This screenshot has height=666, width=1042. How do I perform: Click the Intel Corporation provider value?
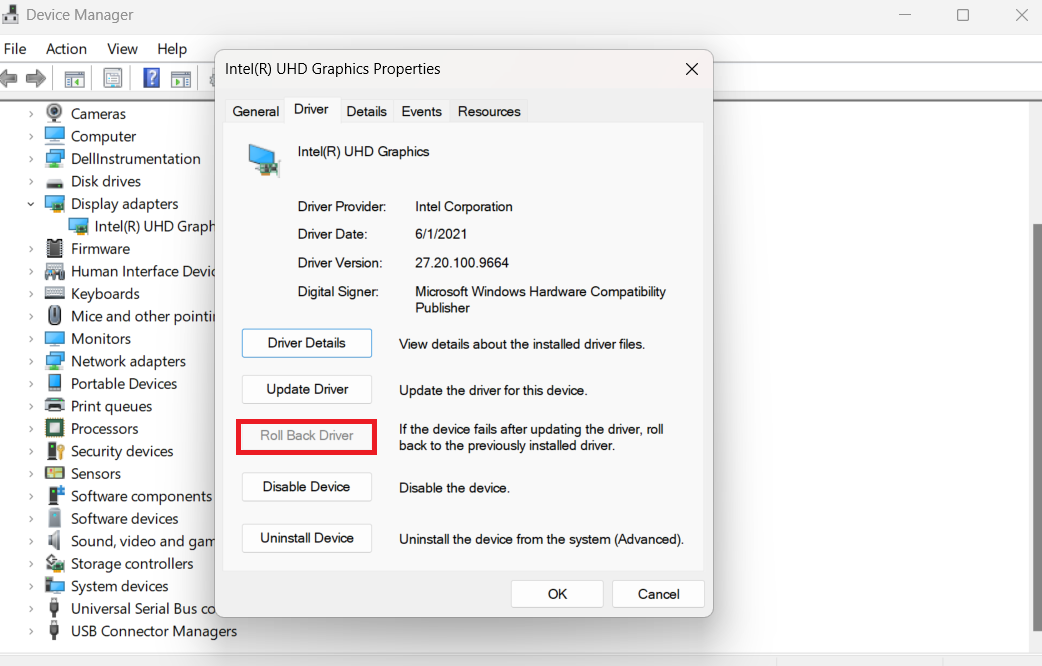pyautogui.click(x=464, y=207)
